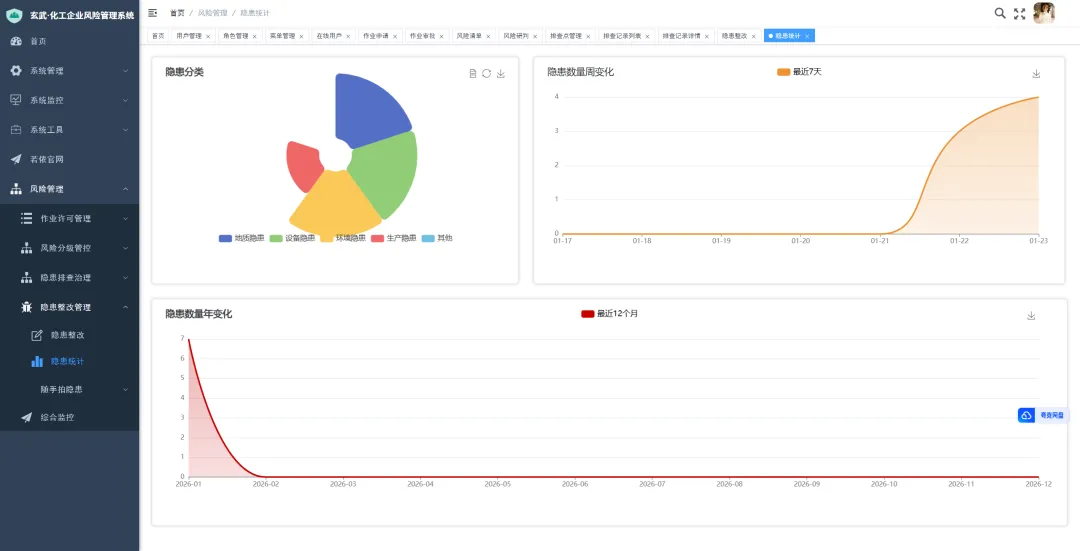This screenshot has height=551, width=1080.
Task: Click 首页 in the breadcrumb
Action: coord(177,13)
